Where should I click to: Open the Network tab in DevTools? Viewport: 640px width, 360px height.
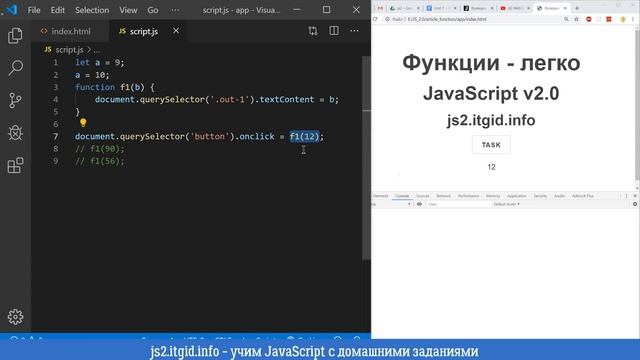pos(443,196)
